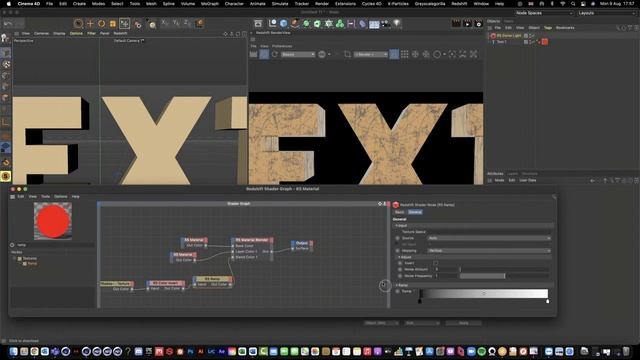Click the Noise Frequency slider
The height and width of the screenshot is (360, 640).
[x=503, y=276]
